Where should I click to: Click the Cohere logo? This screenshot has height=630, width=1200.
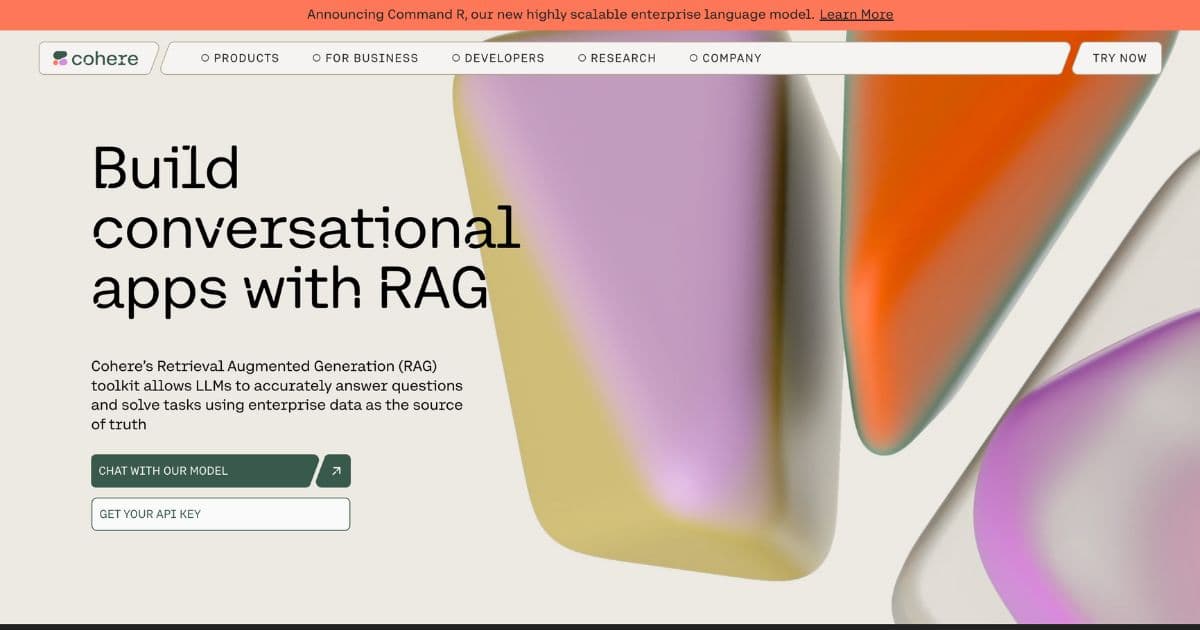pos(96,58)
